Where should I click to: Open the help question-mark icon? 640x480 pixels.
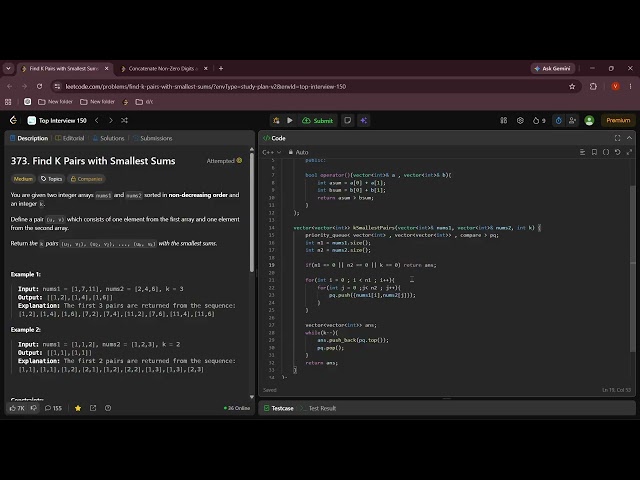108,408
